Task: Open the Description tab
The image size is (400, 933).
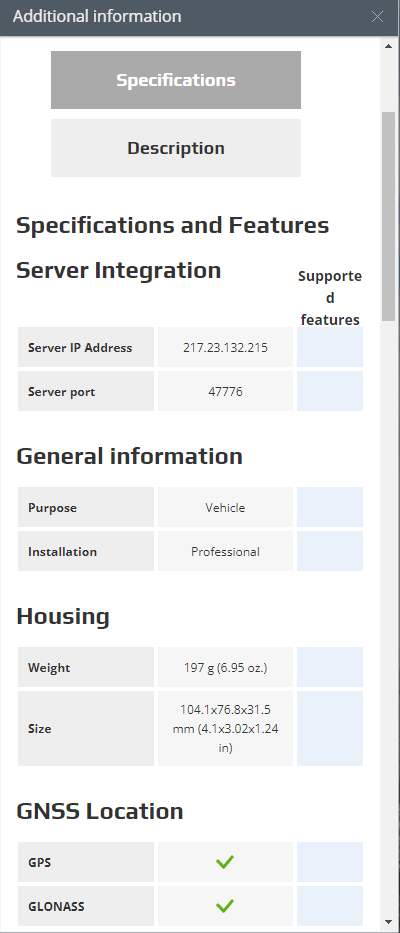Action: 176,148
